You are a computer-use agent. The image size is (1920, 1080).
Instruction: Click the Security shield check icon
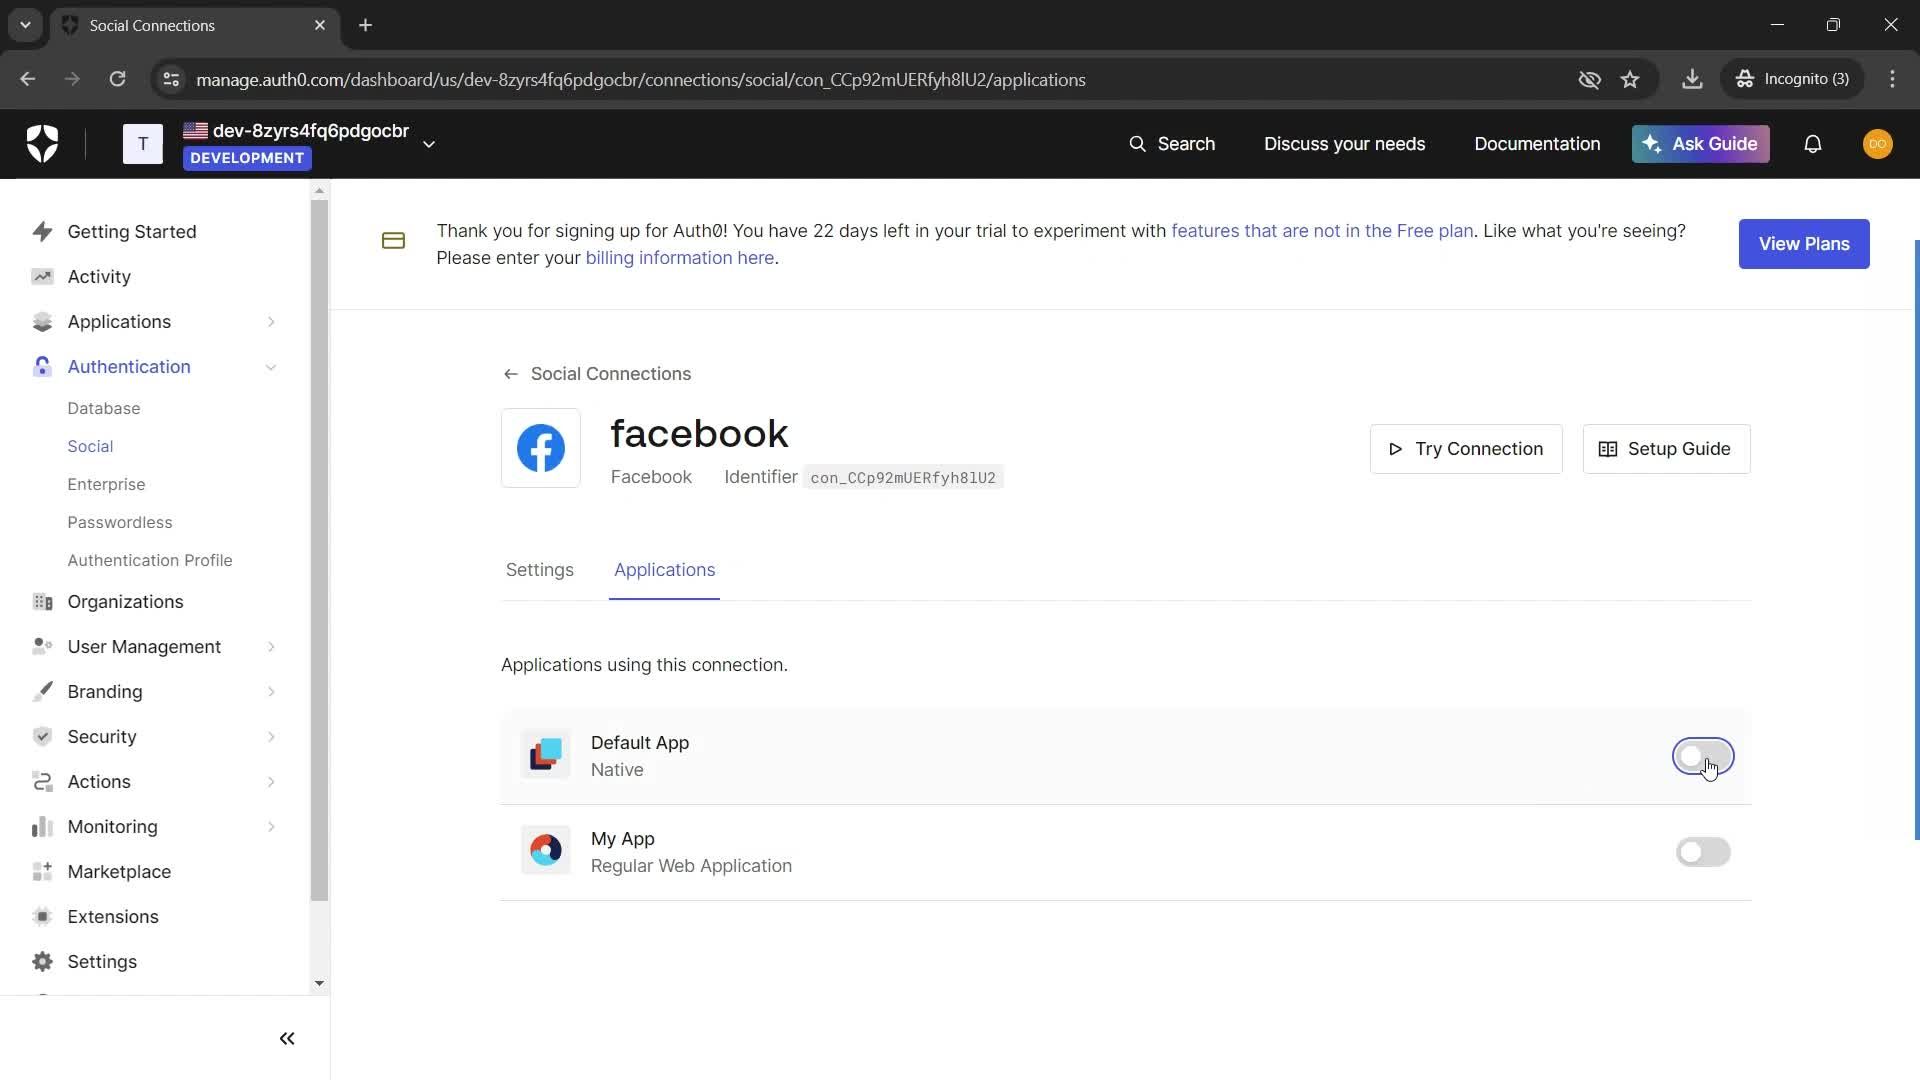click(42, 737)
